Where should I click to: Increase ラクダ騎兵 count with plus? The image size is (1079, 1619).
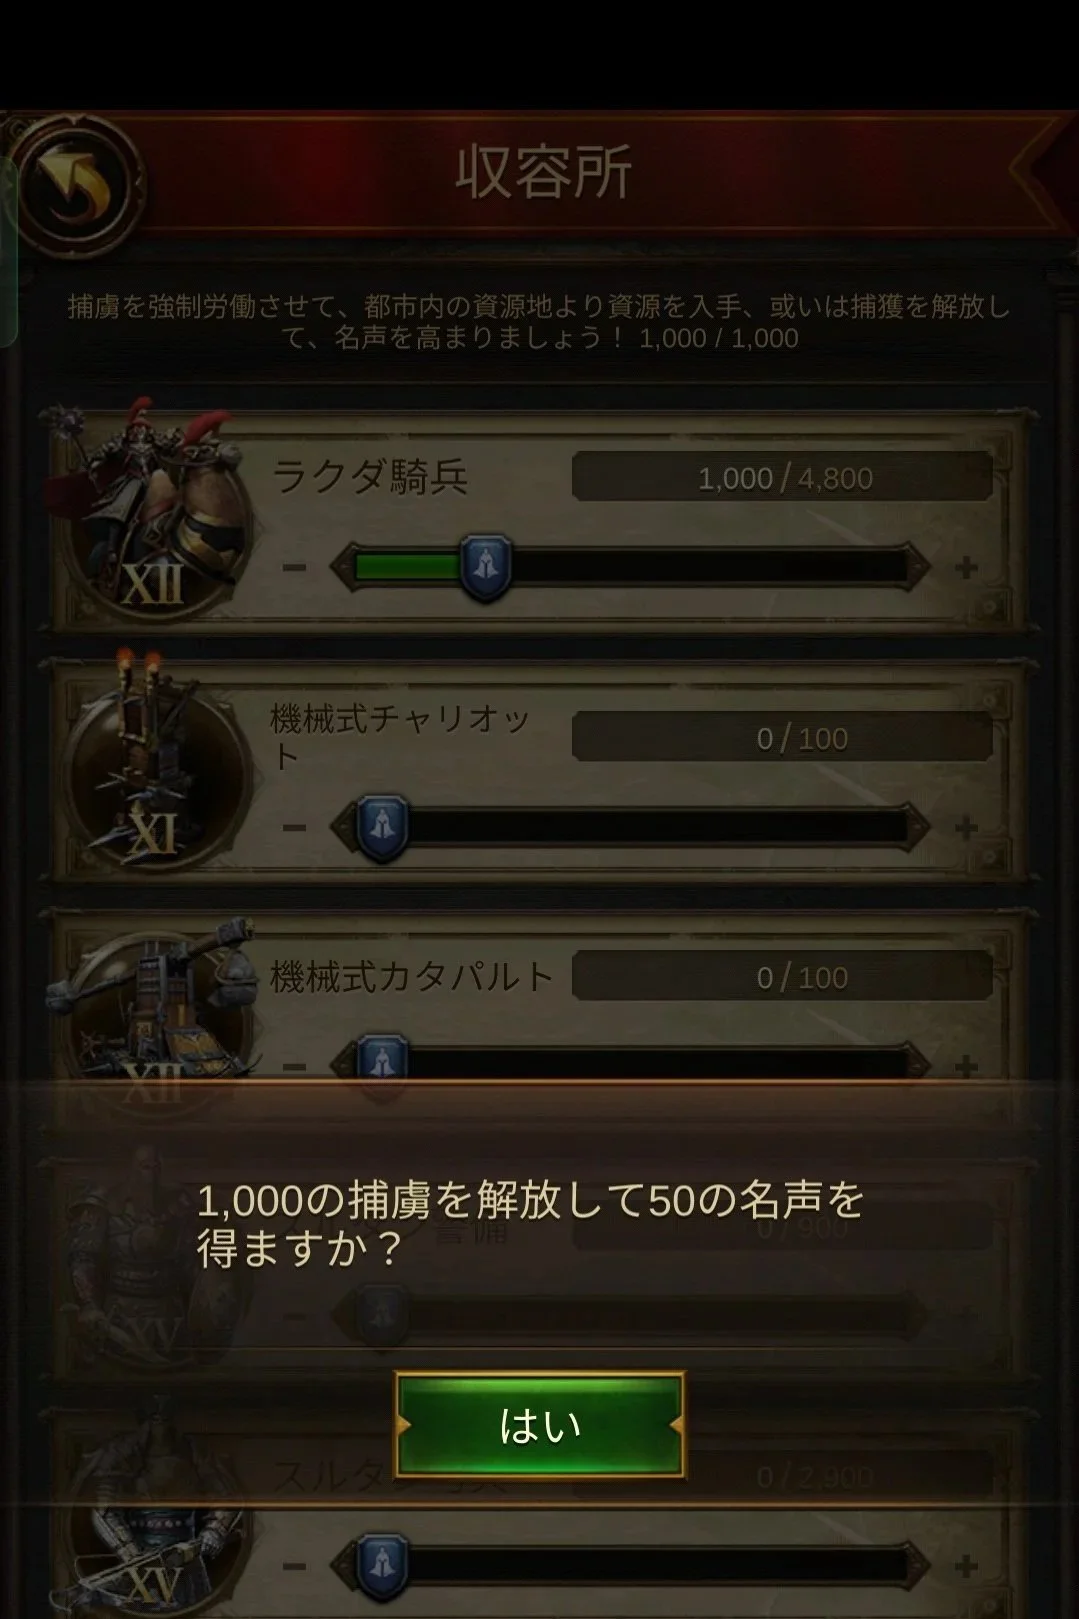tap(965, 568)
